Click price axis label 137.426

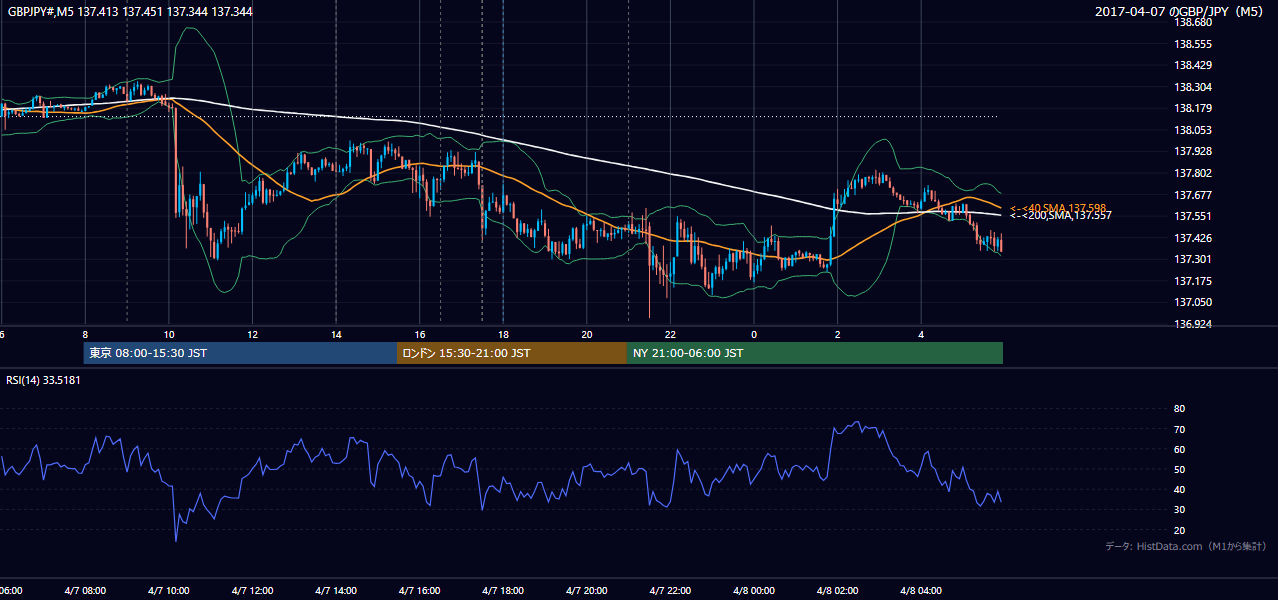point(1193,238)
